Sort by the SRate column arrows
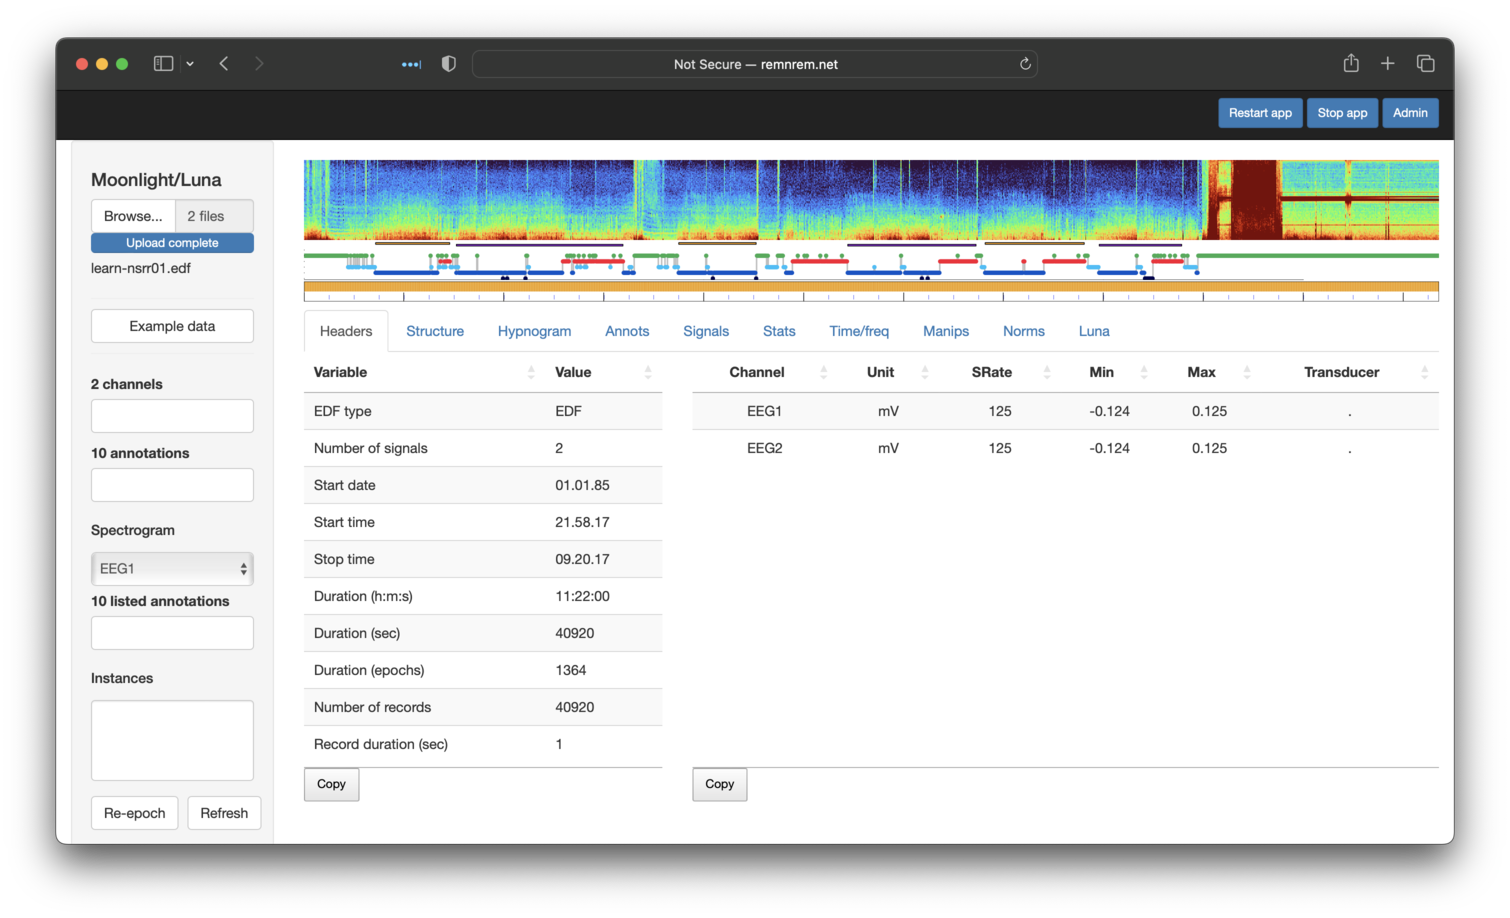 coord(1047,373)
